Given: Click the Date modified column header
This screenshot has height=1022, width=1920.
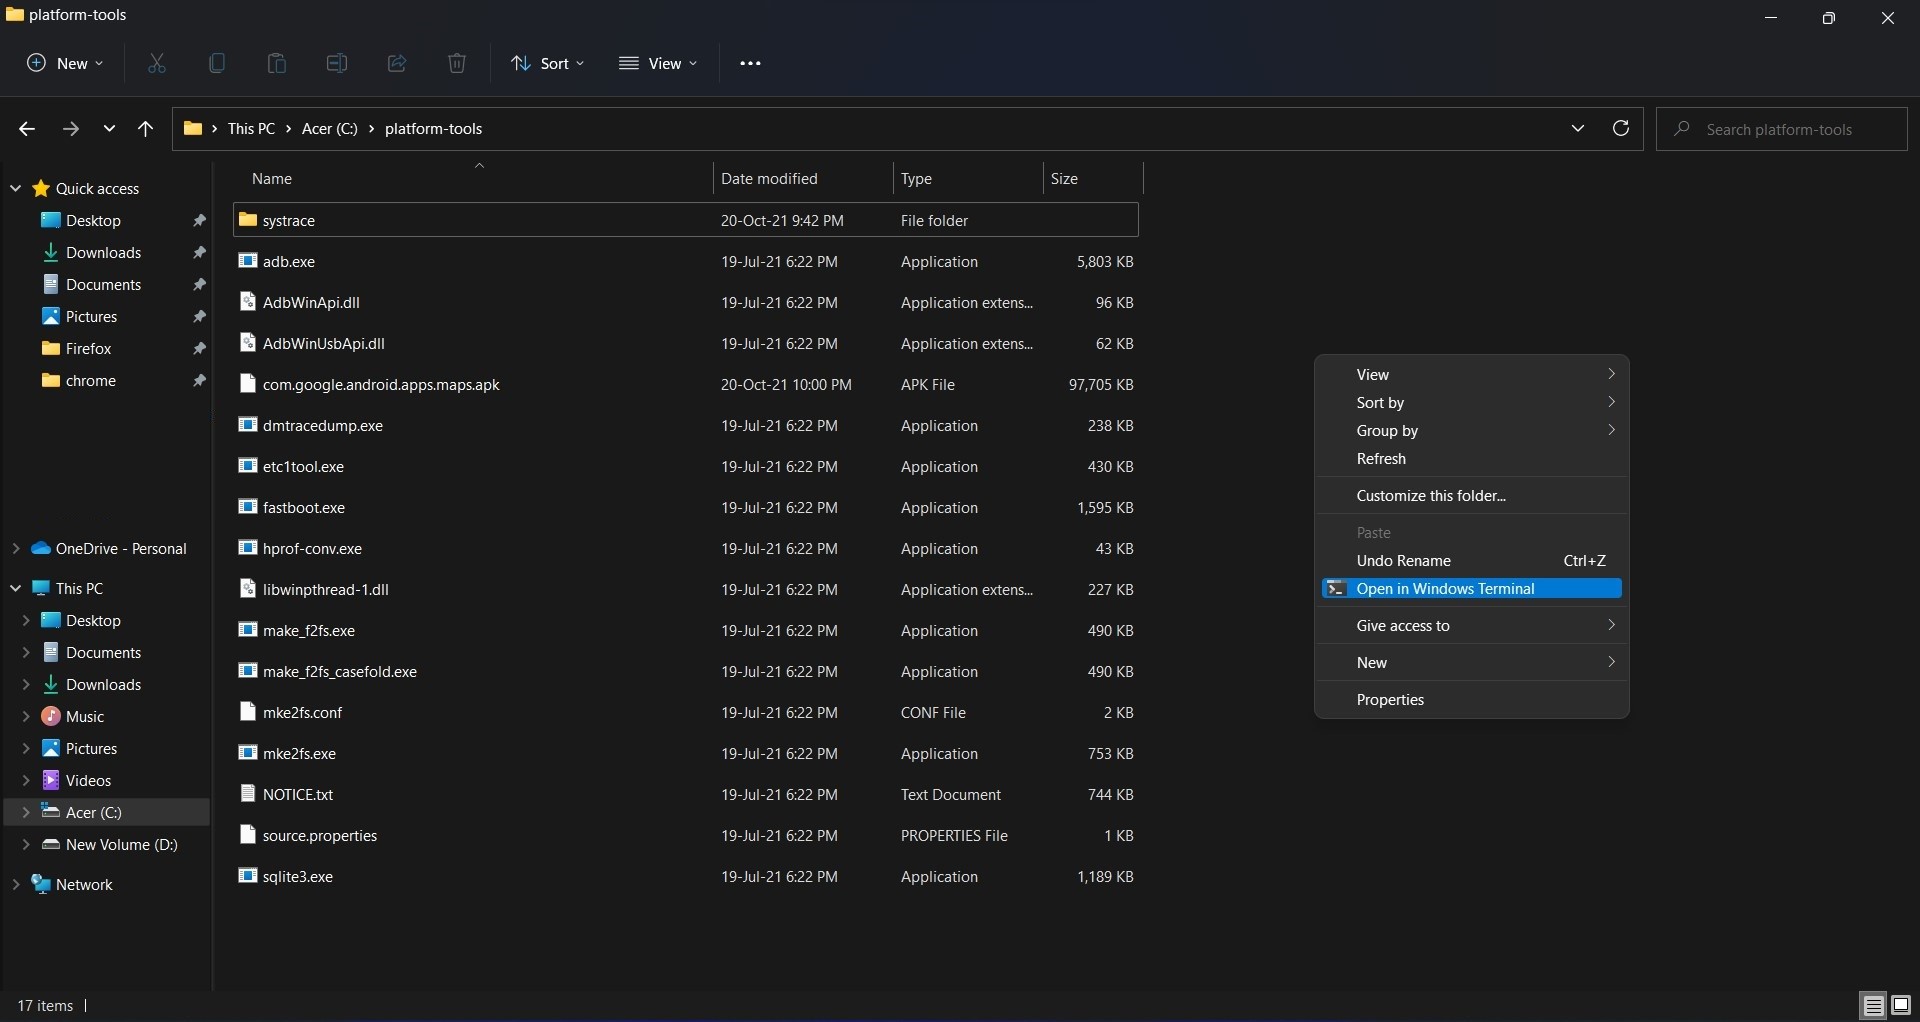Looking at the screenshot, I should click(x=769, y=179).
